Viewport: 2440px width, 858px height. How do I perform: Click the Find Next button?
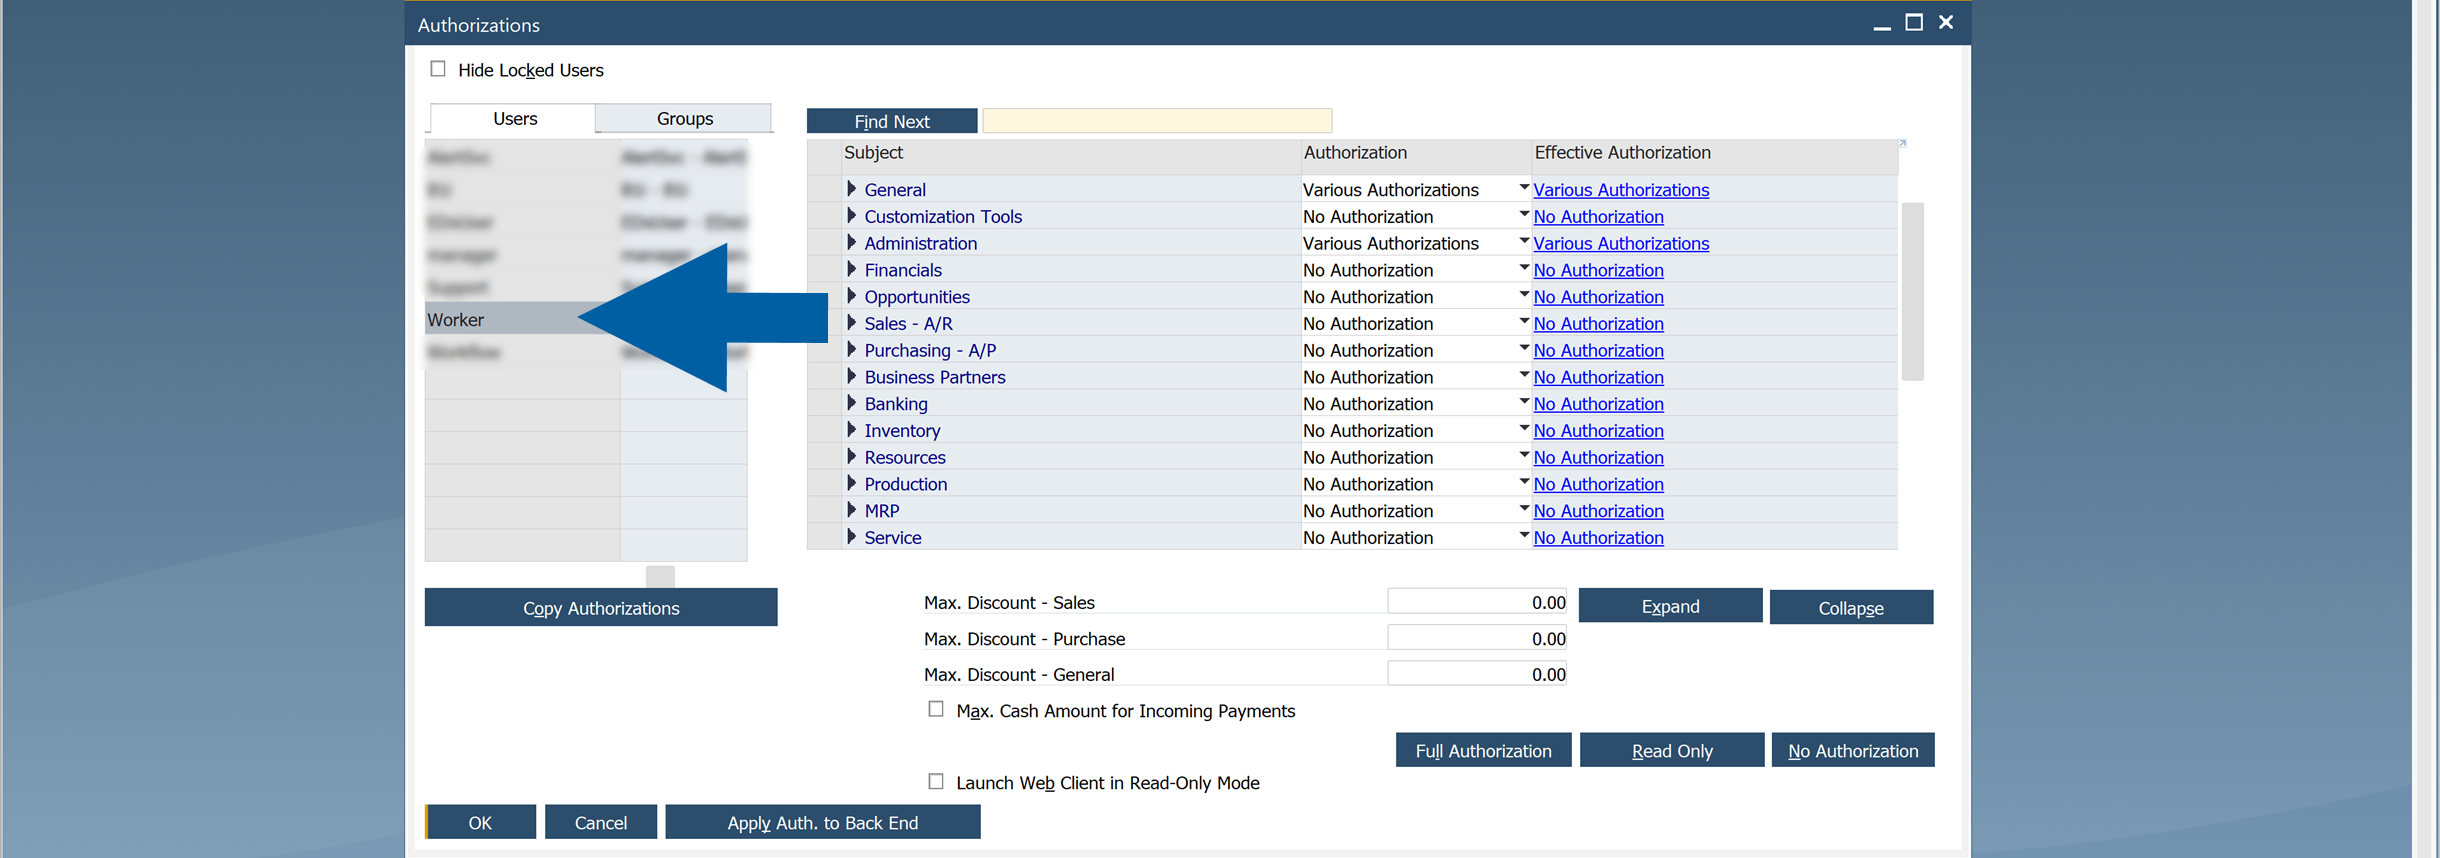[x=892, y=121]
